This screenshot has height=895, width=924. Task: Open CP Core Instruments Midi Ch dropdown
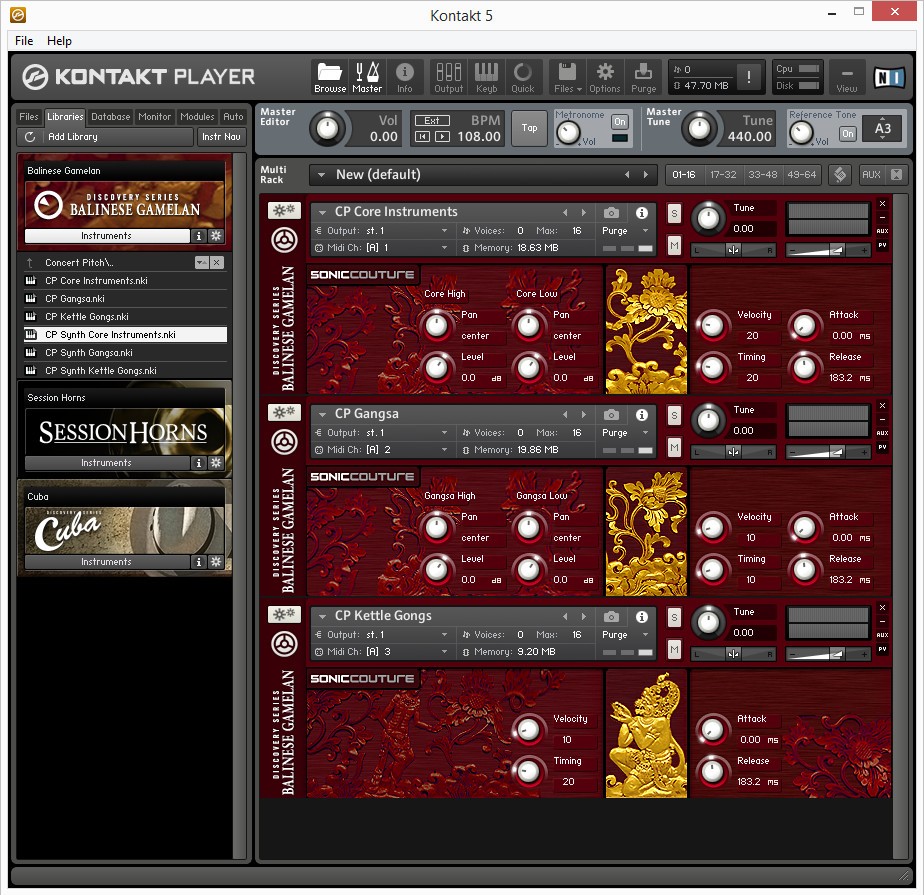444,248
